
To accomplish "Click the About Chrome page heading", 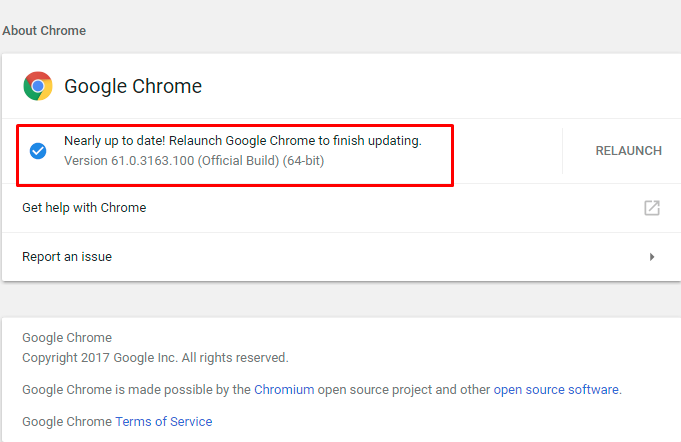I will coord(44,31).
